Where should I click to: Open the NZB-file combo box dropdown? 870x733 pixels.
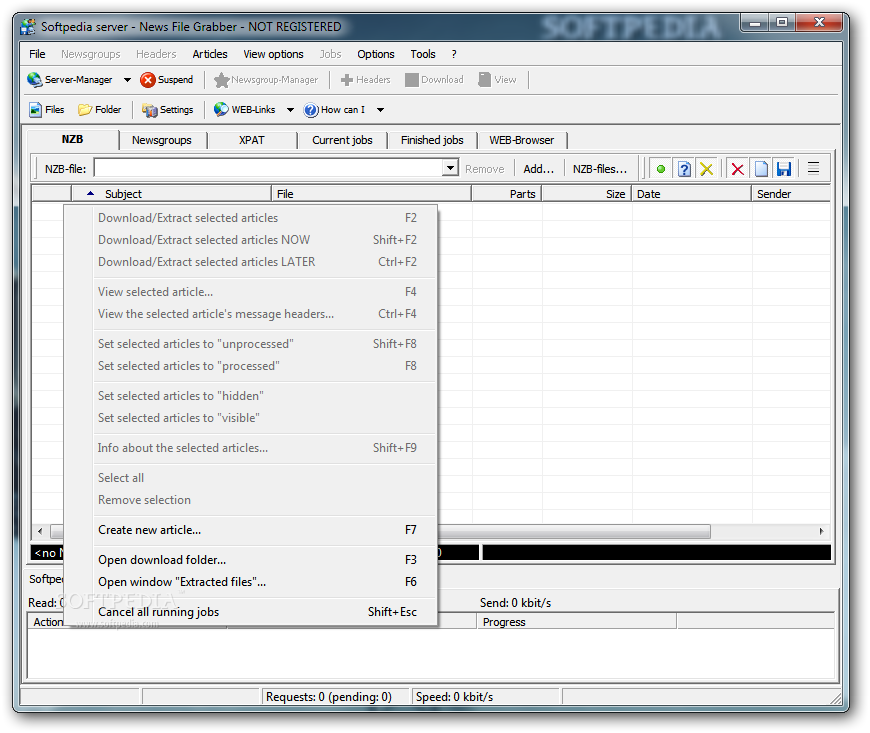451,168
